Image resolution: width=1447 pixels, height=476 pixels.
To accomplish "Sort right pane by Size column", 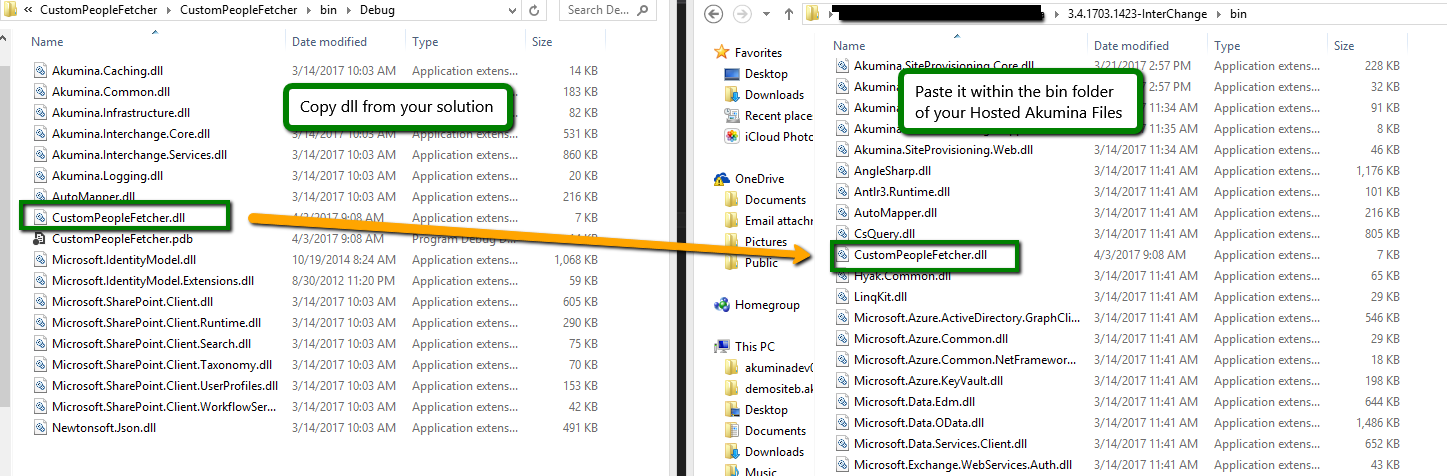I will tap(1343, 46).
